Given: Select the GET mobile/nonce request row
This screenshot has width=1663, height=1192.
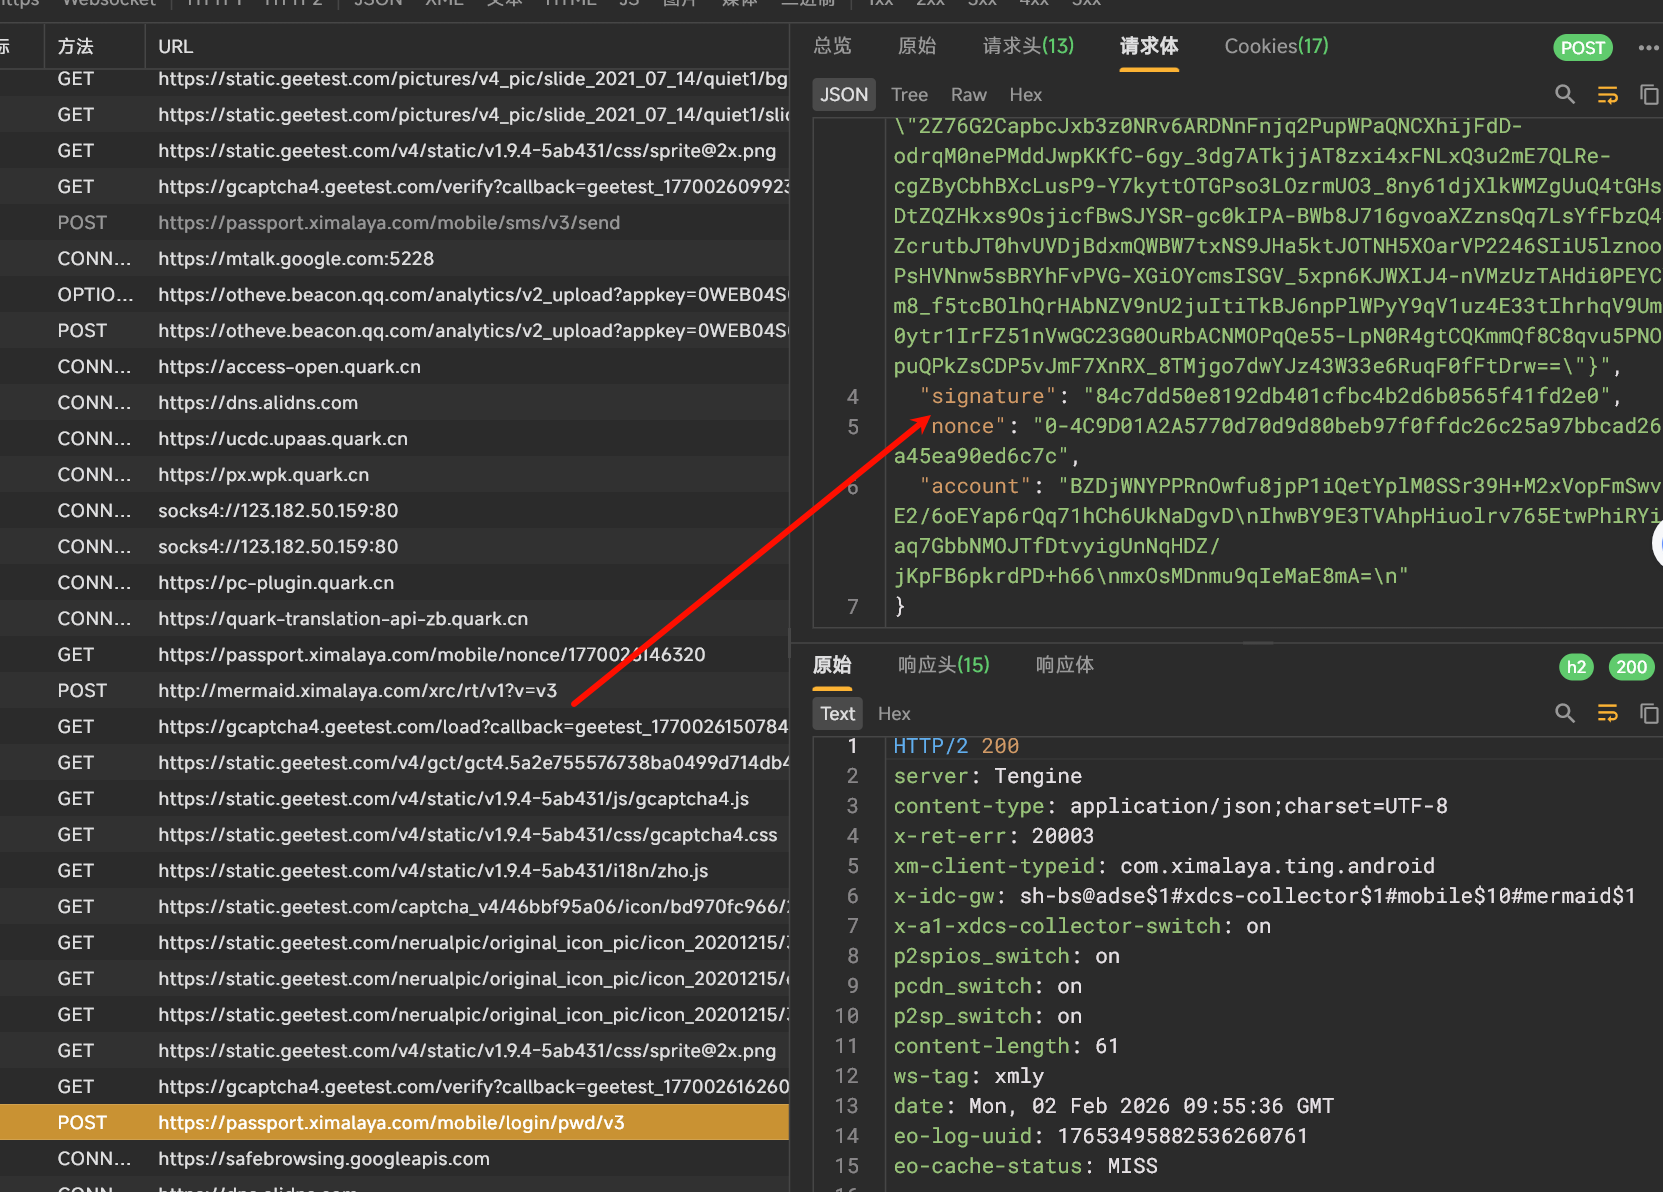Looking at the screenshot, I should [x=431, y=654].
